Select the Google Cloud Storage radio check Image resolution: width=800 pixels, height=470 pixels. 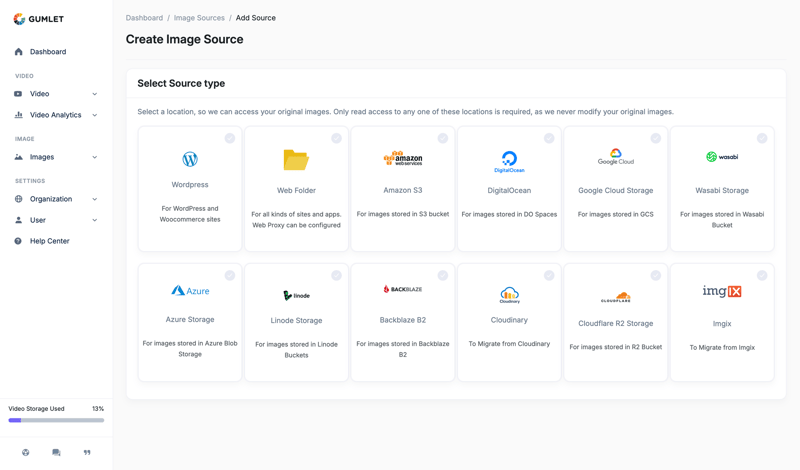tap(656, 138)
